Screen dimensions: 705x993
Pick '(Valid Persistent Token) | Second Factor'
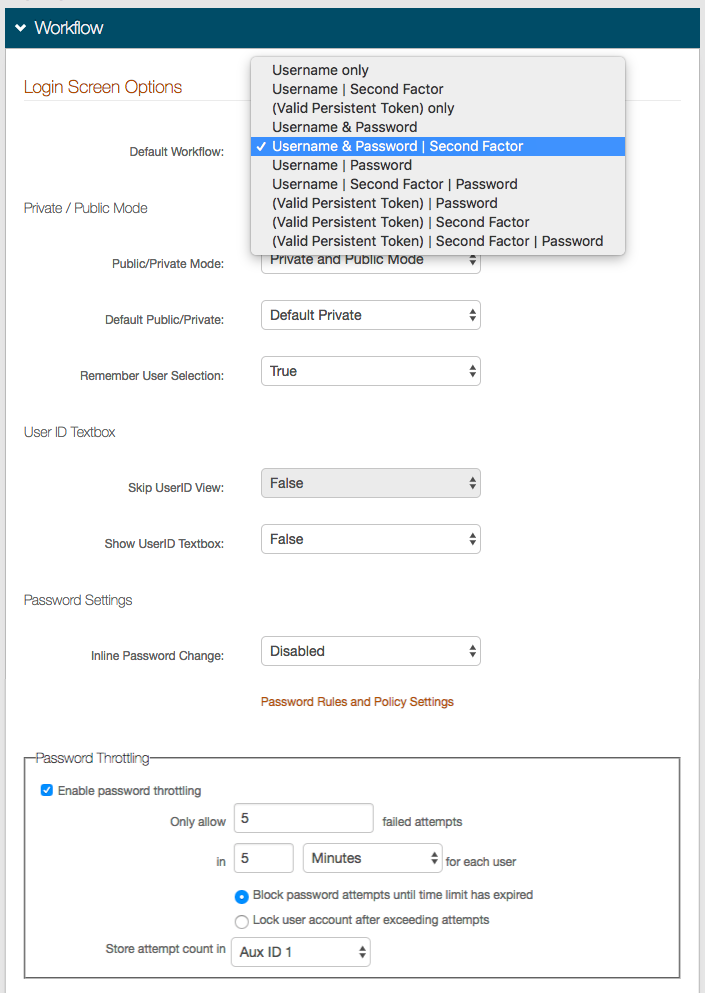(400, 222)
